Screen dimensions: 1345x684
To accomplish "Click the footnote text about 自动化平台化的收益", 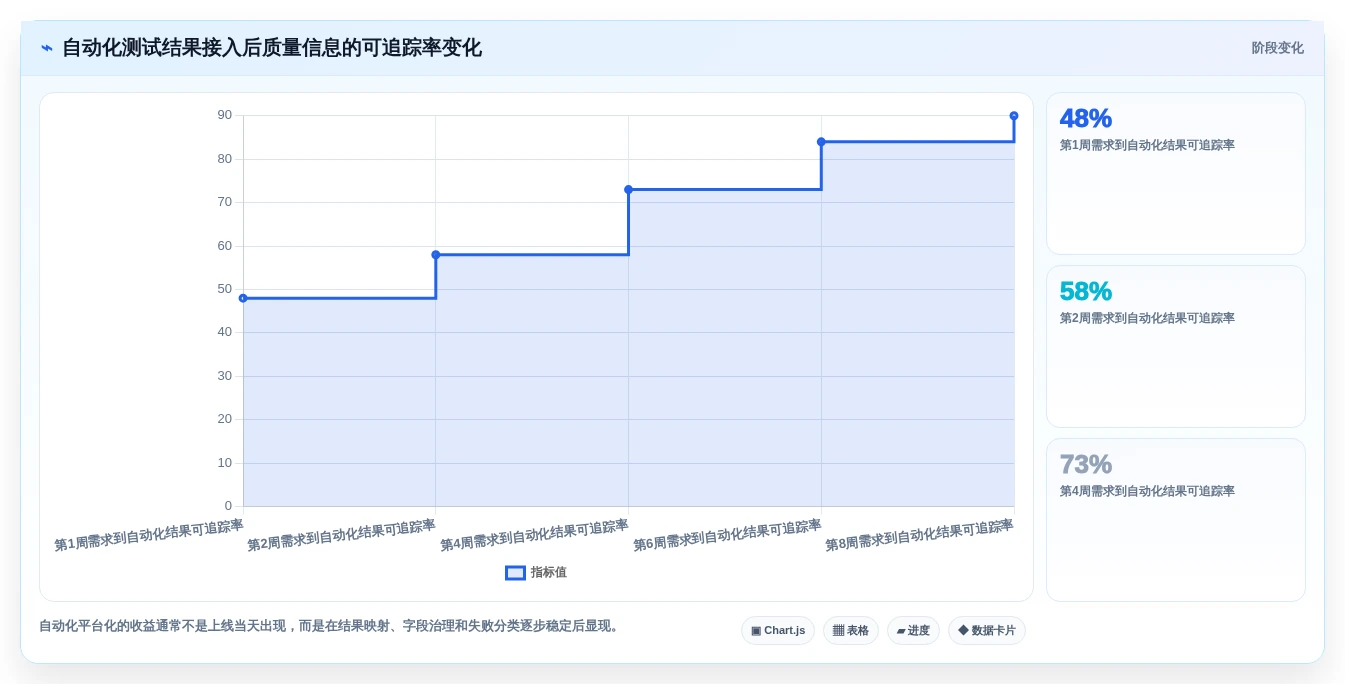I will click(331, 626).
